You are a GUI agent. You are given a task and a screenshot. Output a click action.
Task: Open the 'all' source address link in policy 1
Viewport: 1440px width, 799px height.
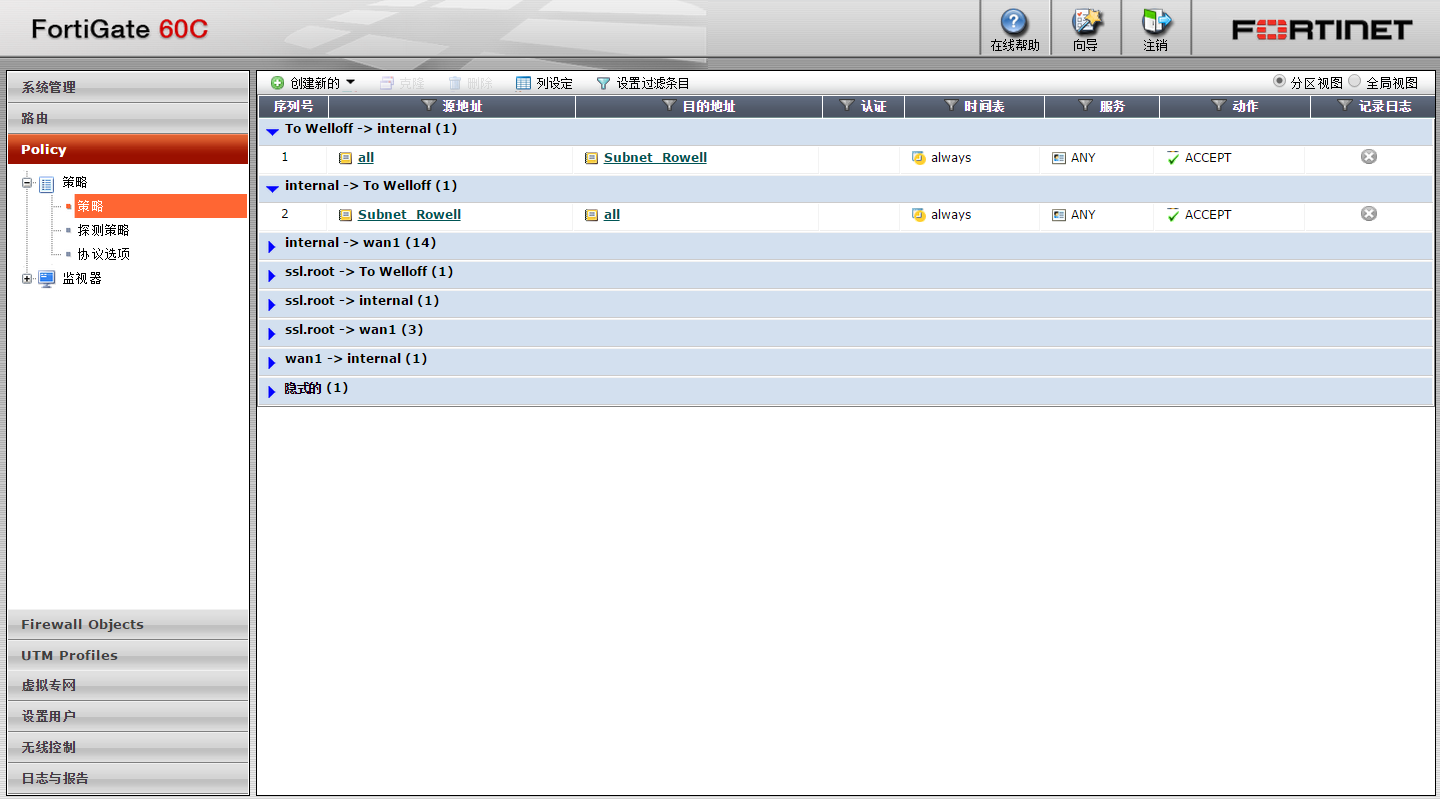pyautogui.click(x=366, y=158)
